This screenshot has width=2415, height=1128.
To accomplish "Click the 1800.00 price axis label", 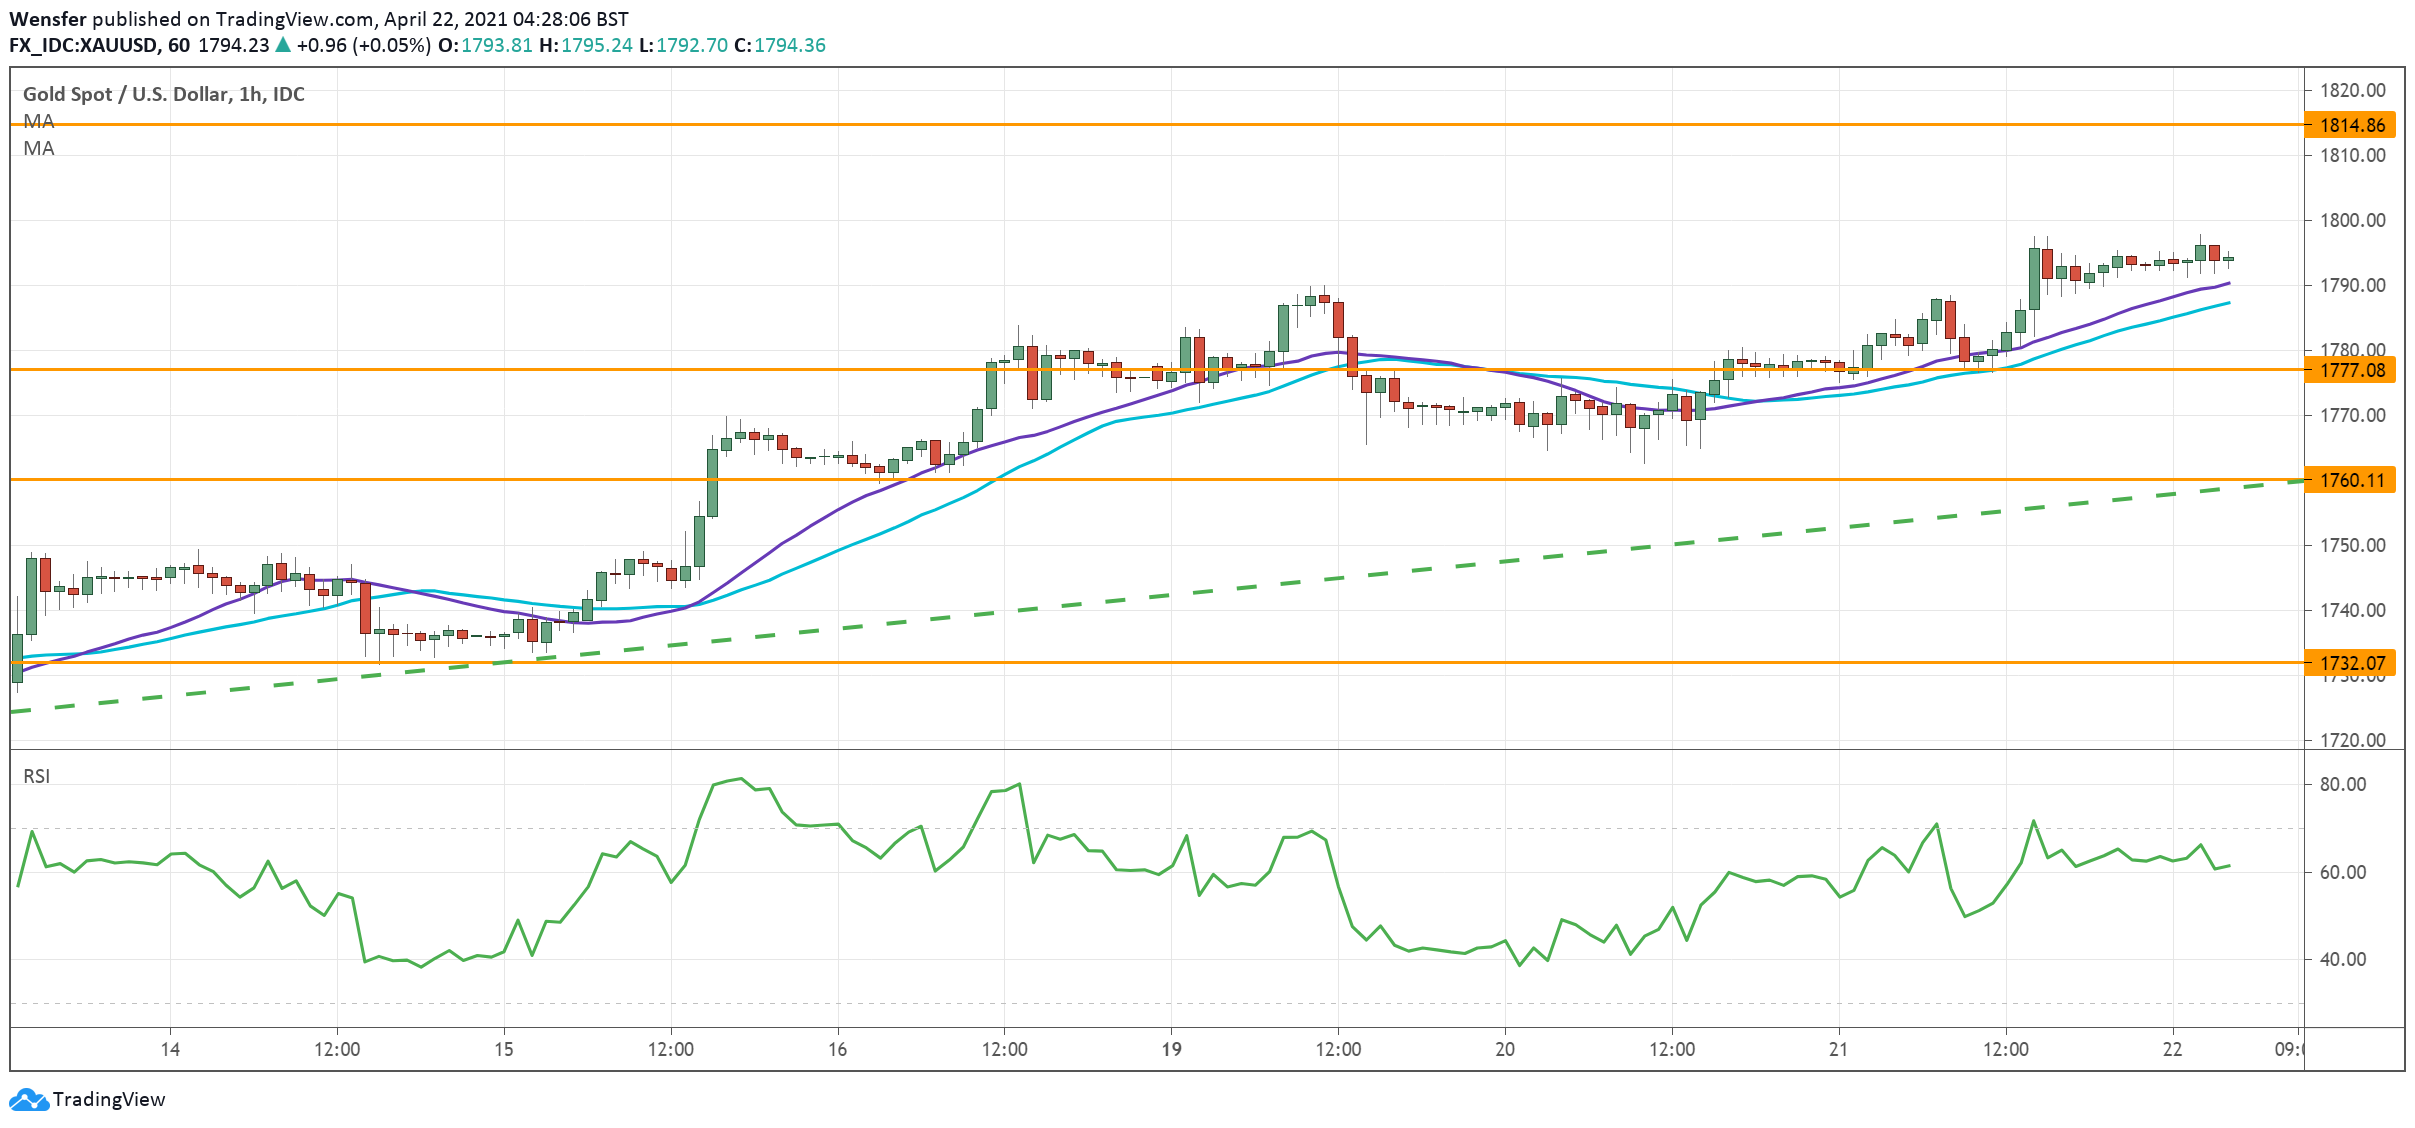I will coord(2352,220).
